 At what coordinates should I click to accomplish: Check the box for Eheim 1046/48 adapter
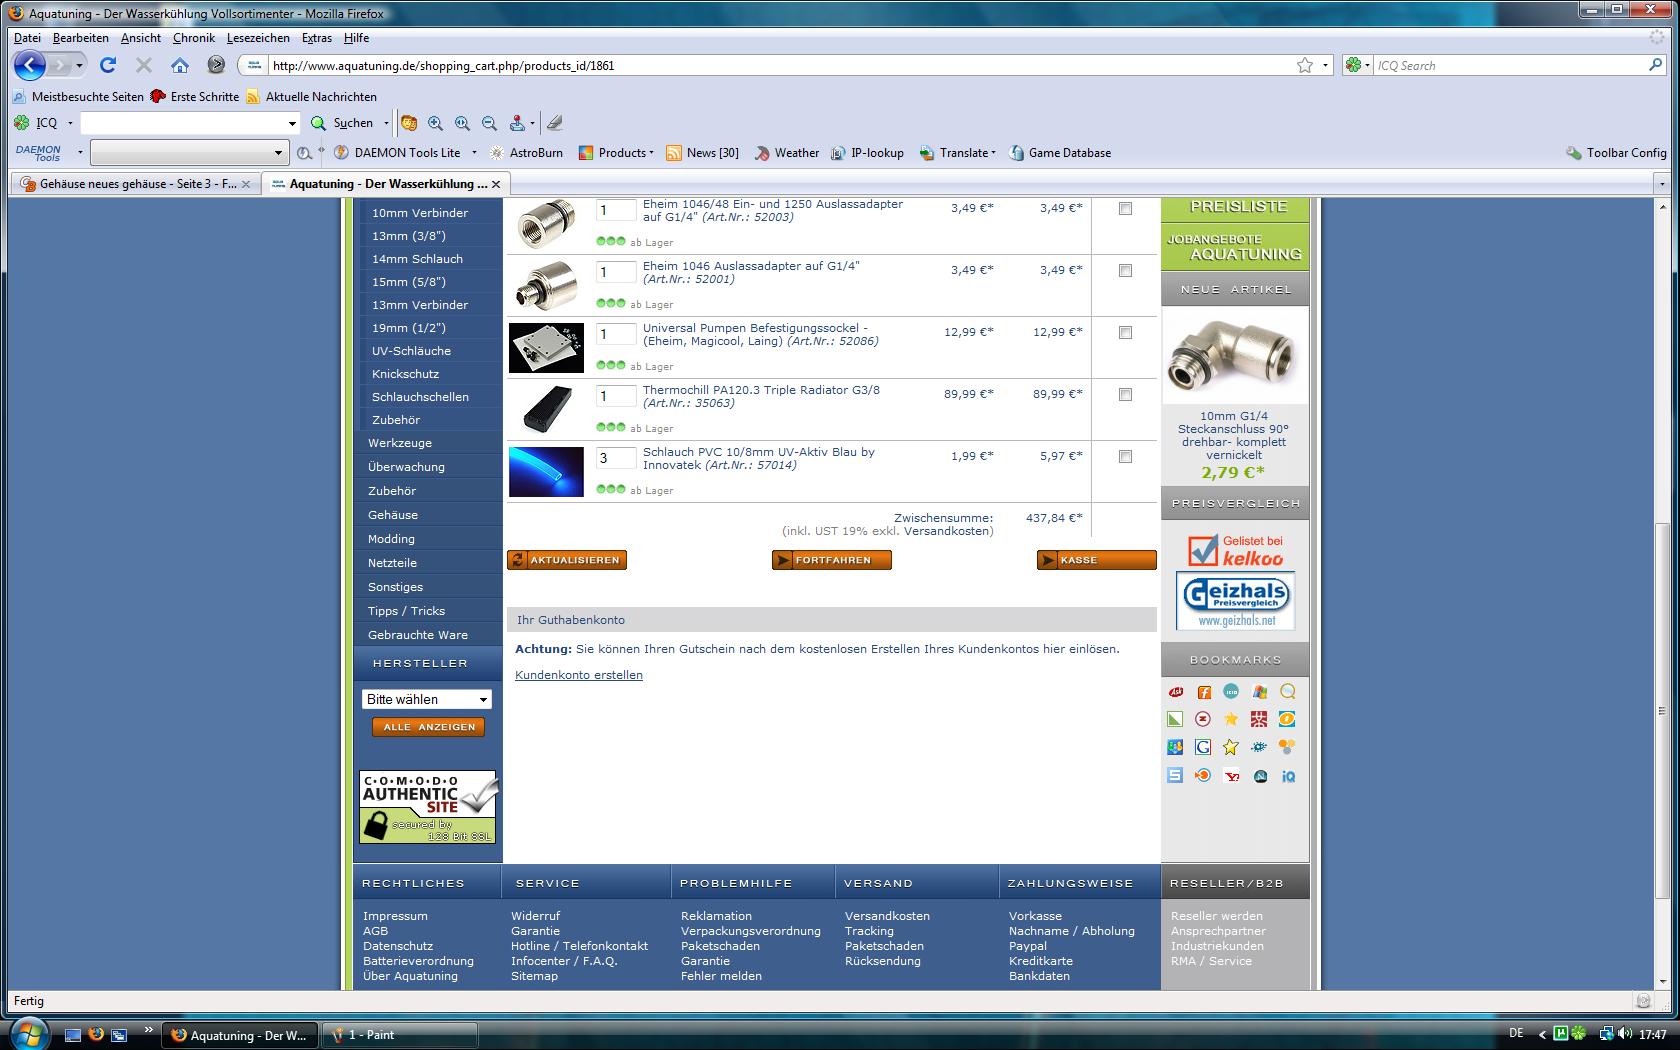pos(1125,209)
